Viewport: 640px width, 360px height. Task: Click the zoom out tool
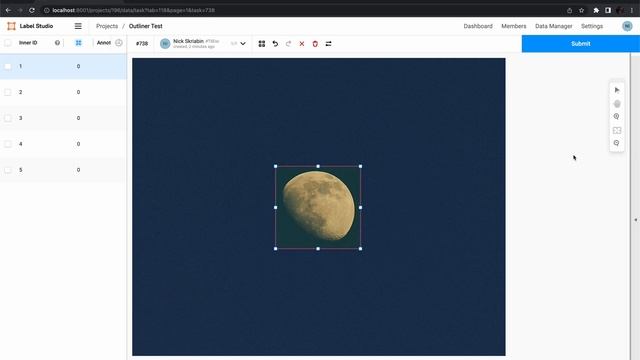pyautogui.click(x=617, y=143)
